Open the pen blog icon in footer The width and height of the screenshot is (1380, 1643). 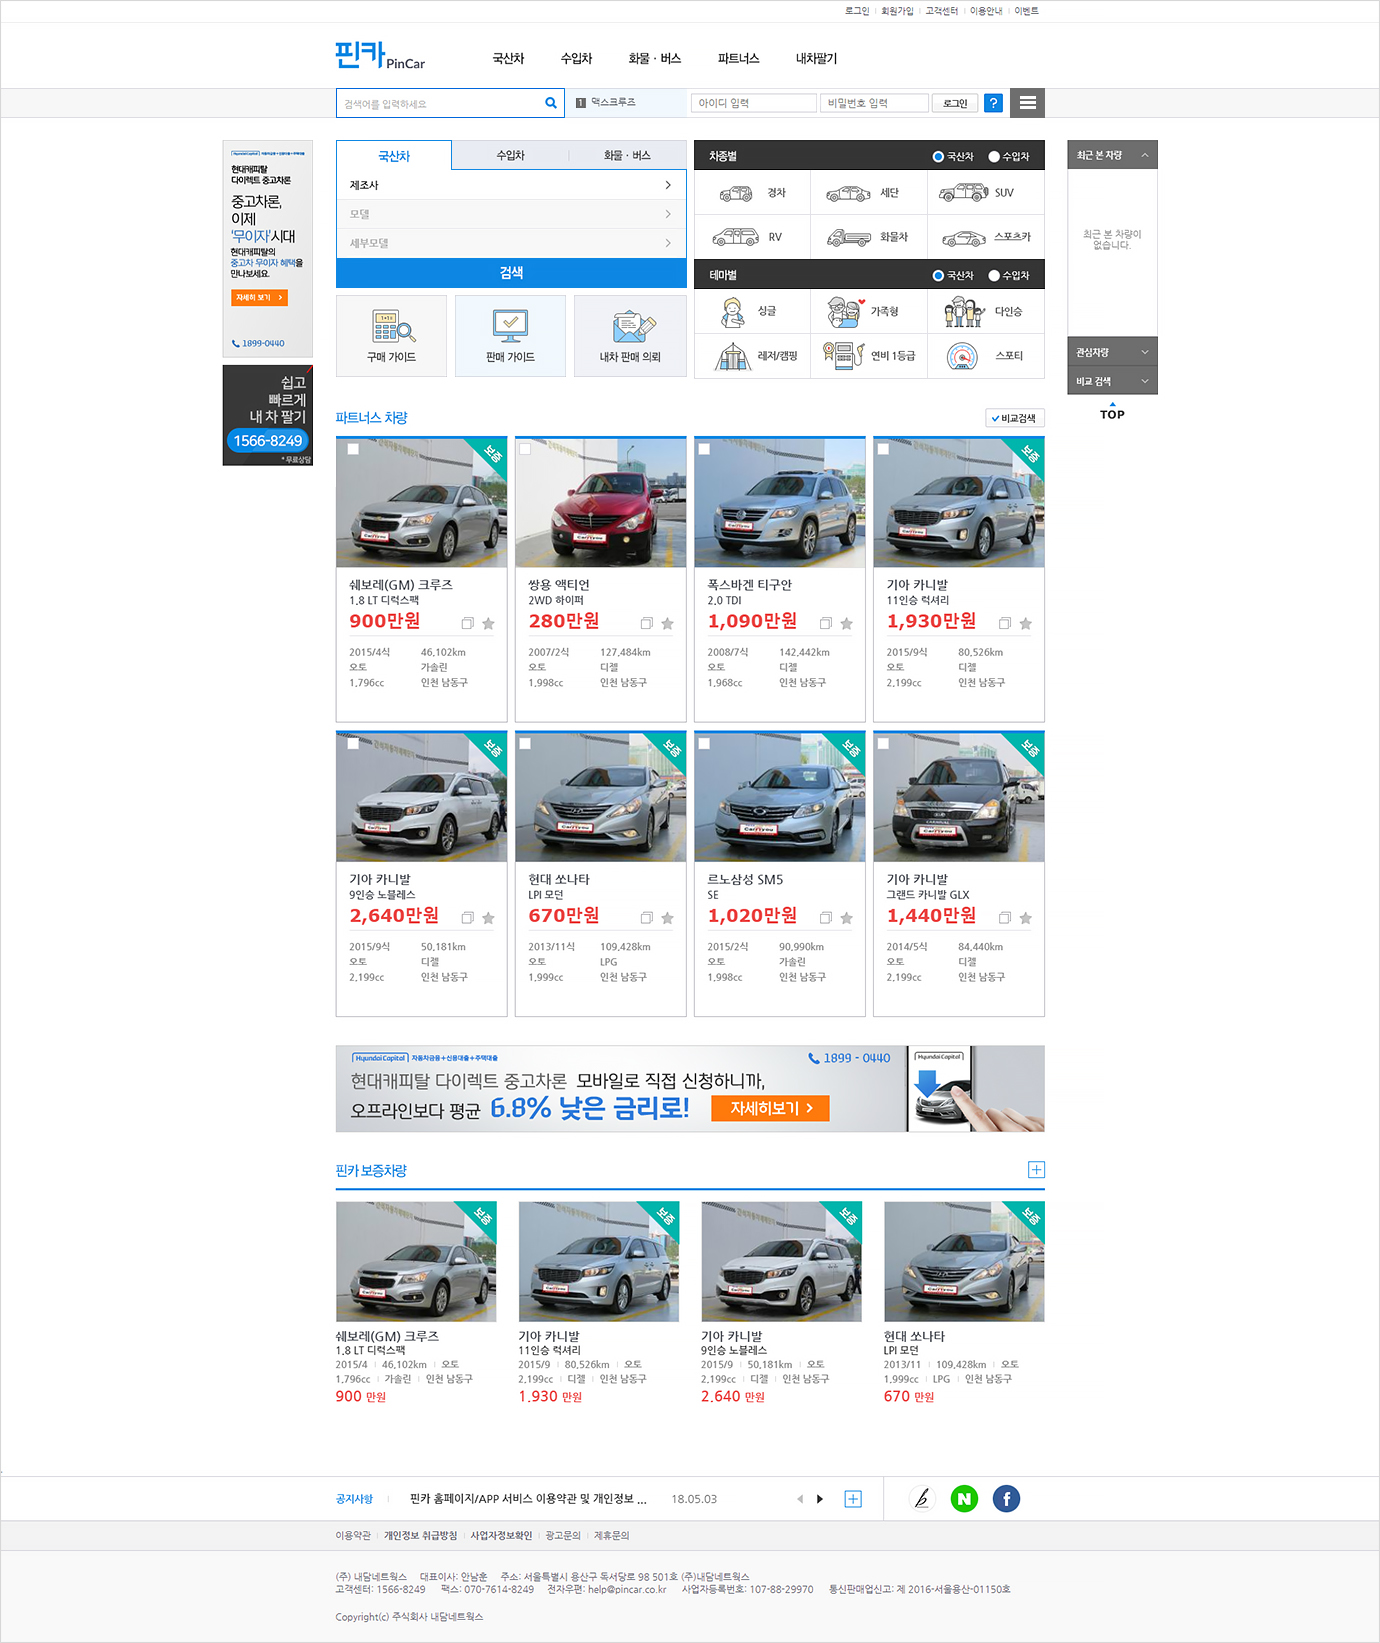922,1499
